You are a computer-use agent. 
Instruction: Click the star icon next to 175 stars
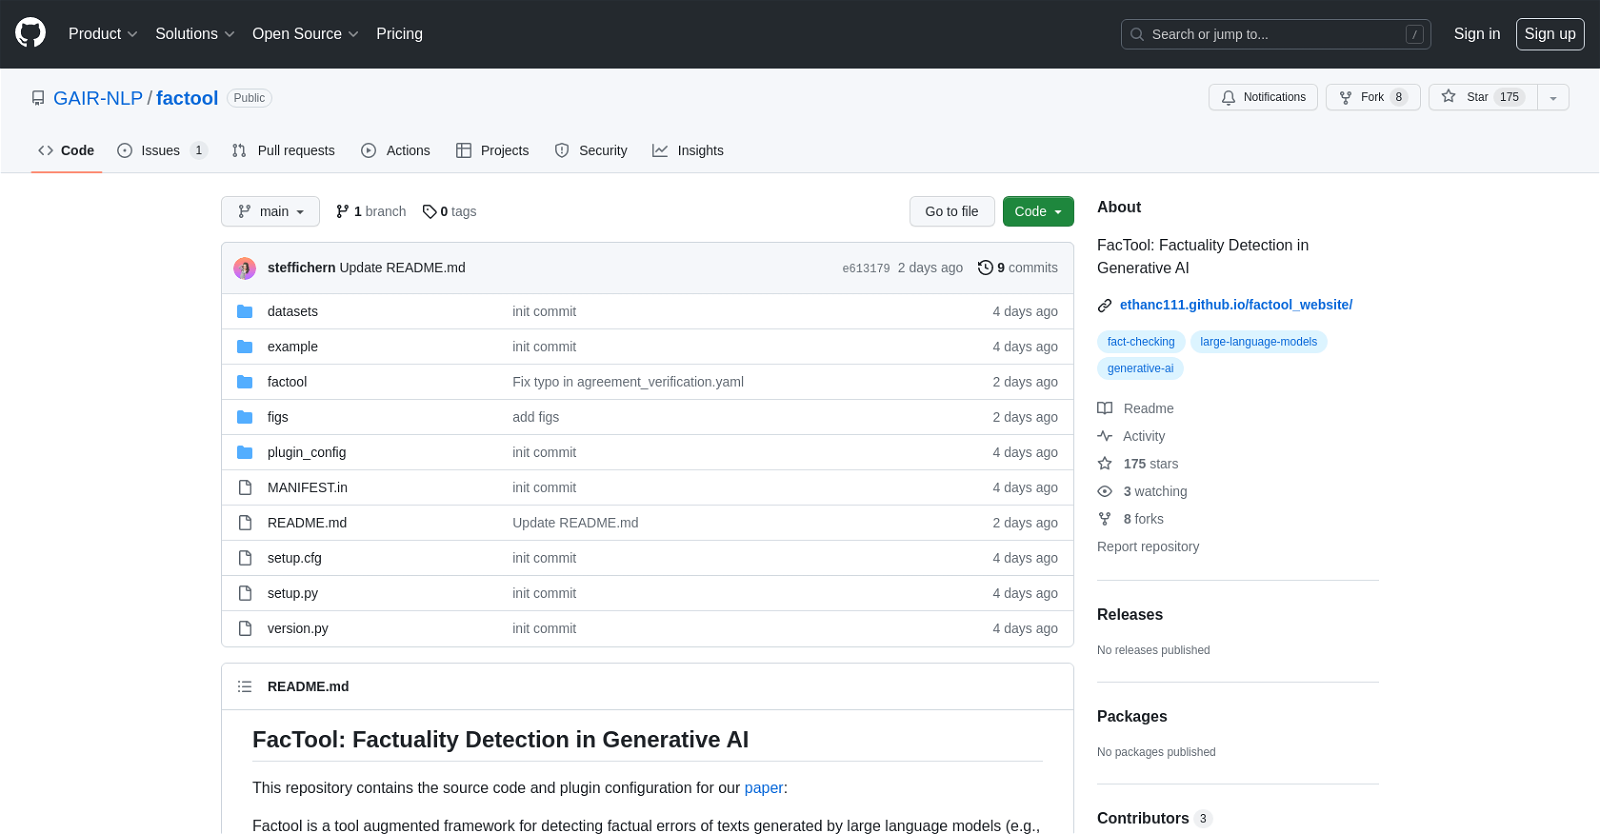coord(1105,464)
